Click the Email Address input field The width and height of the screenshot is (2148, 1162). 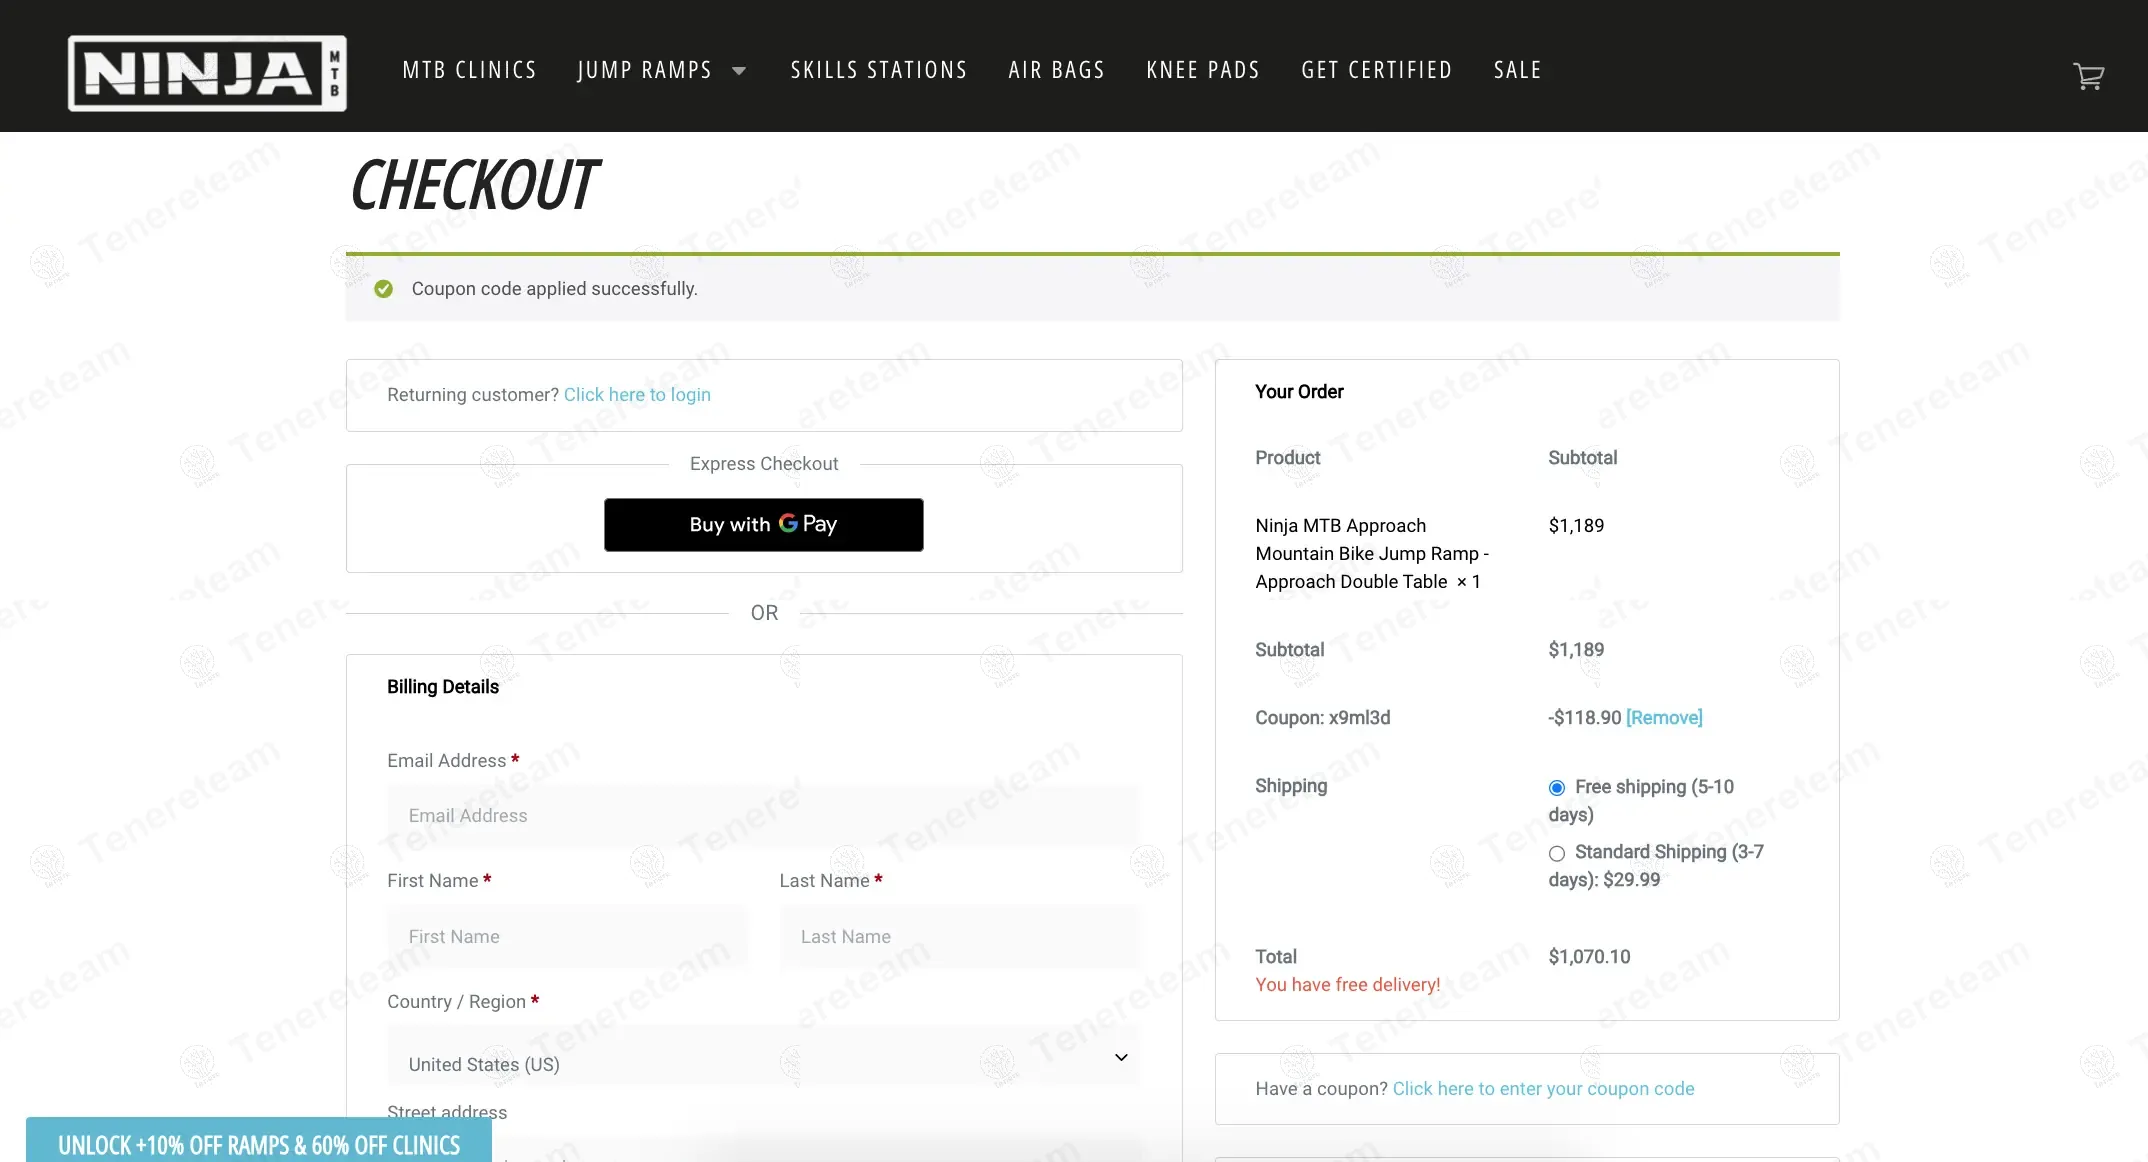(x=763, y=816)
